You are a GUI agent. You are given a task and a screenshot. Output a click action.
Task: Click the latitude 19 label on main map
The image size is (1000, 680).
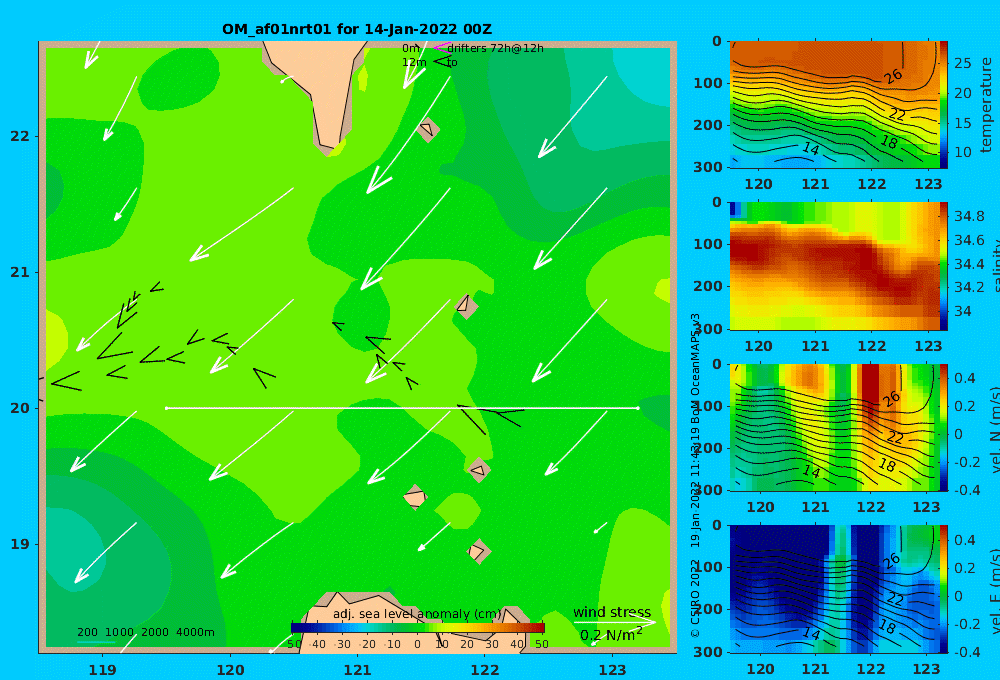(x=20, y=544)
